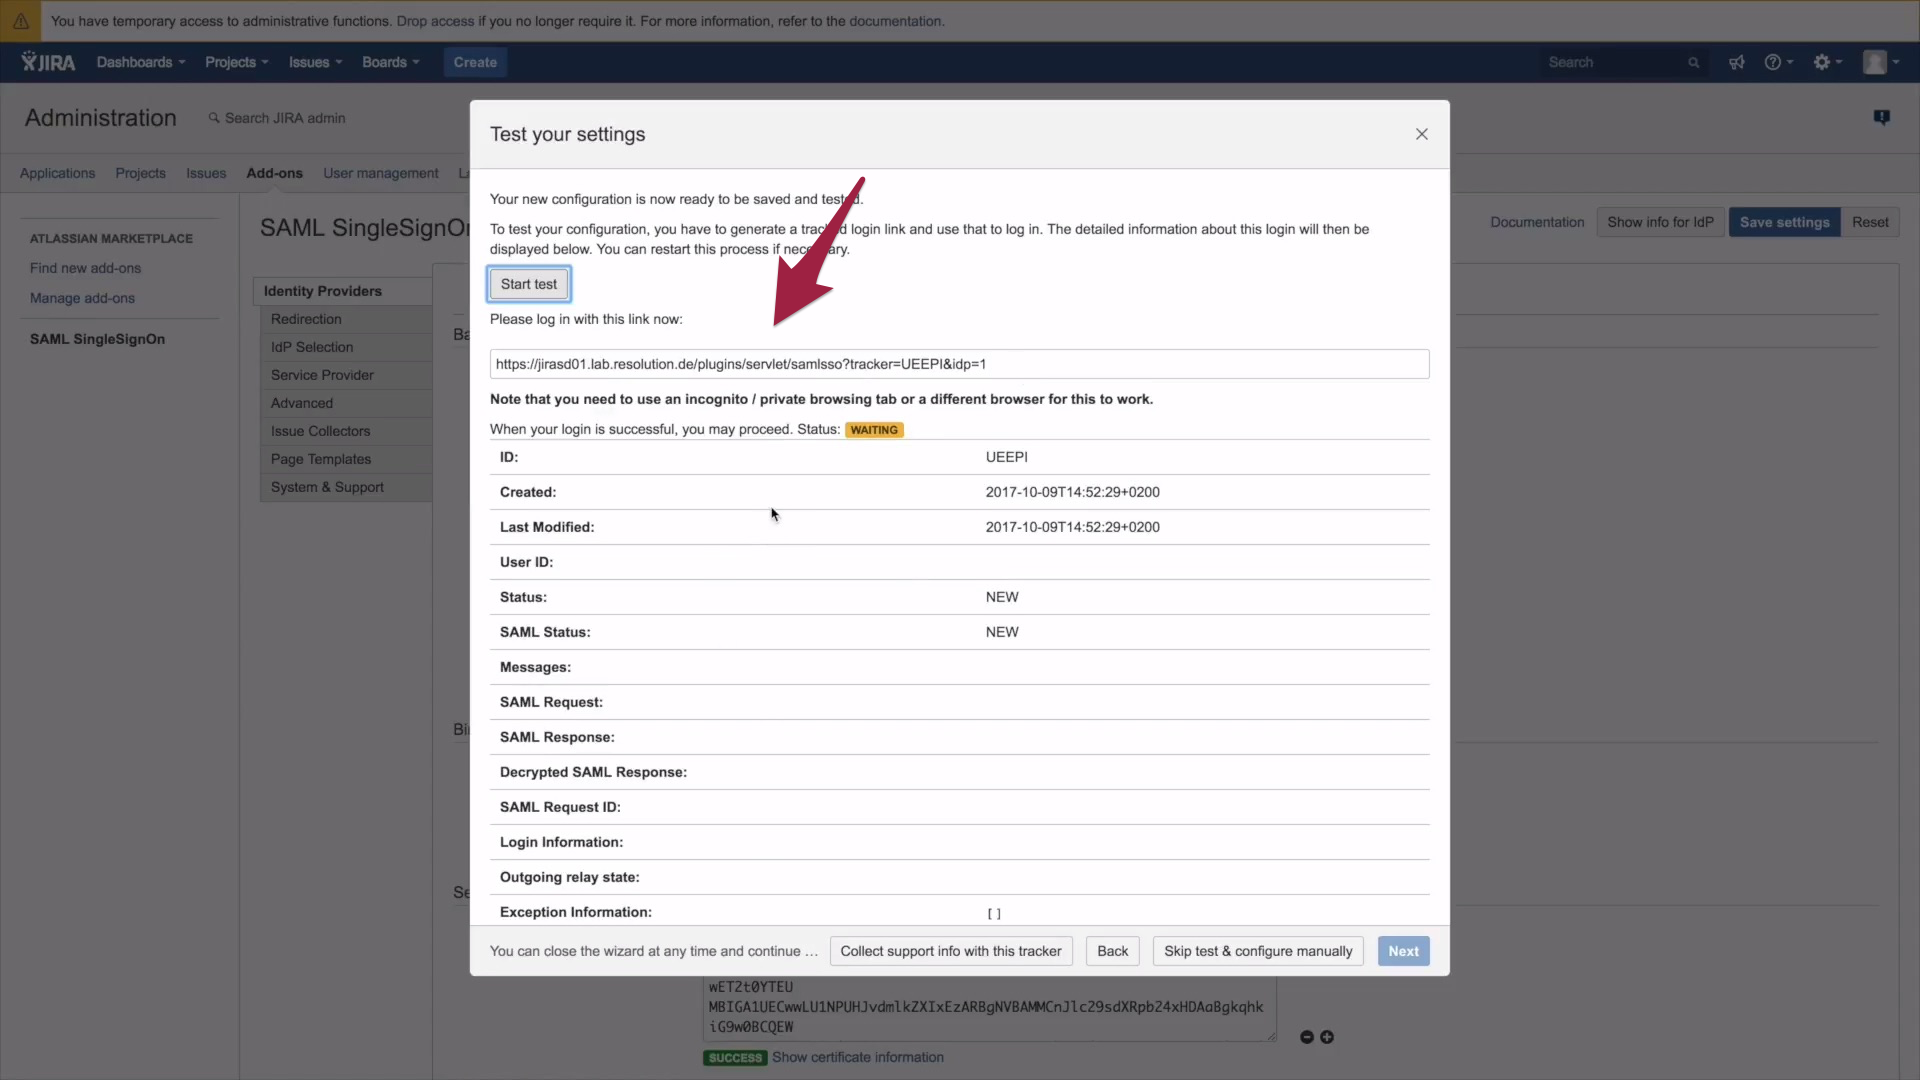Open the help question mark menu
Image resolution: width=1920 pixels, height=1080 pixels.
pos(1778,62)
